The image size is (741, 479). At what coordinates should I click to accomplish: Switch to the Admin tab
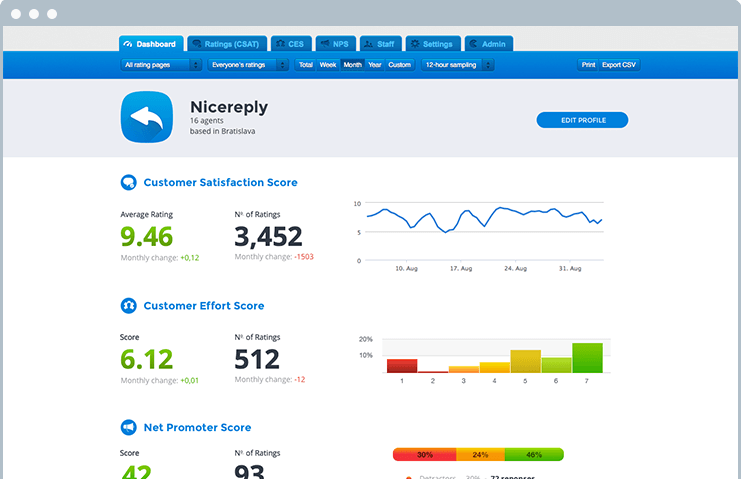pyautogui.click(x=489, y=44)
